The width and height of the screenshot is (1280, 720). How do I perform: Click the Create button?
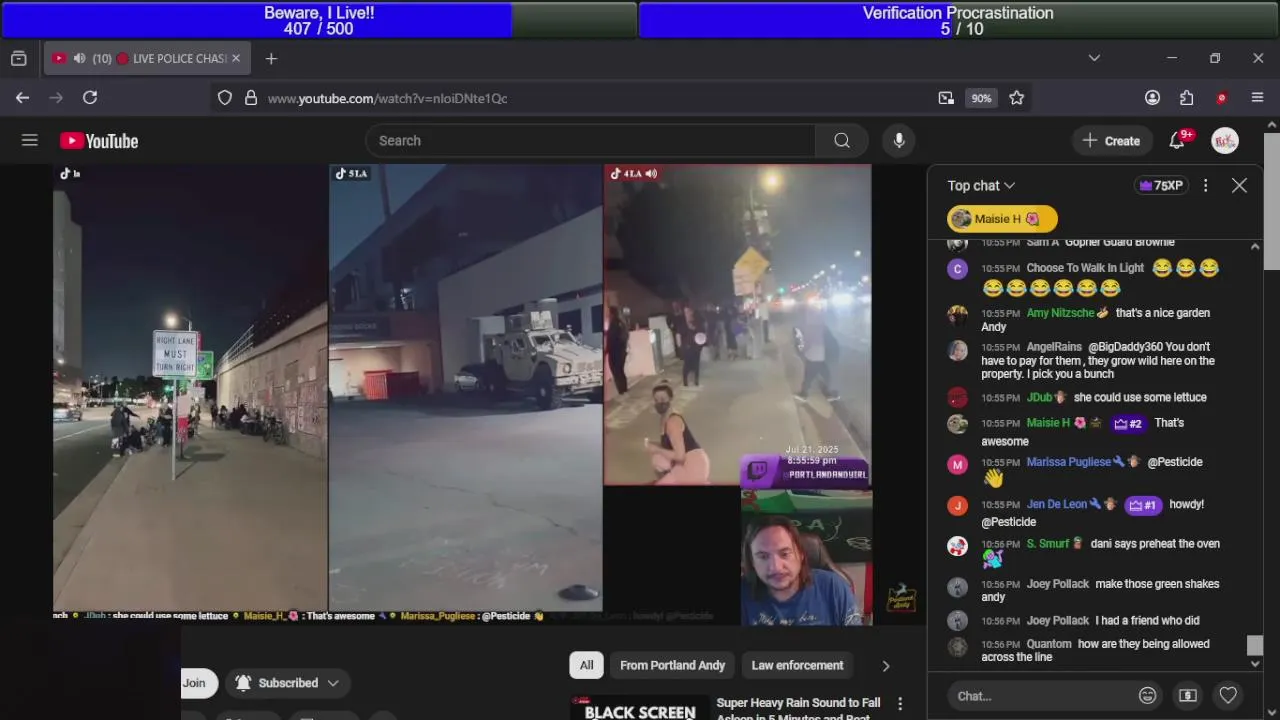click(x=1111, y=141)
